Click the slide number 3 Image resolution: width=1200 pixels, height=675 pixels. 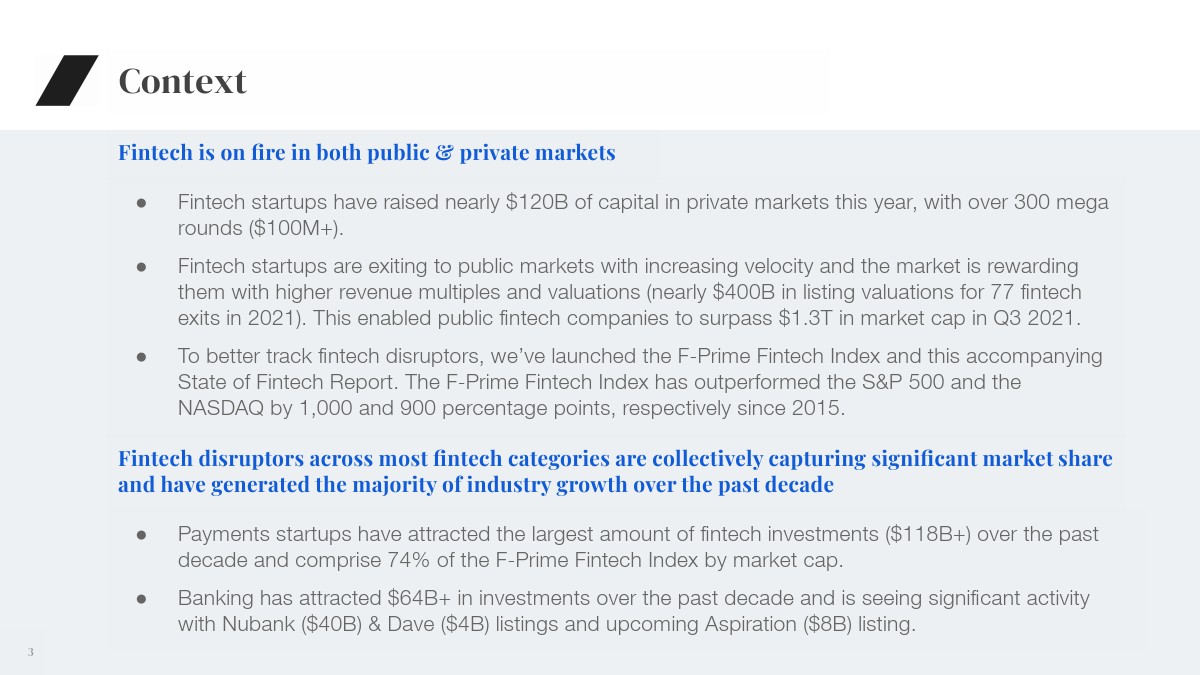pyautogui.click(x=31, y=653)
